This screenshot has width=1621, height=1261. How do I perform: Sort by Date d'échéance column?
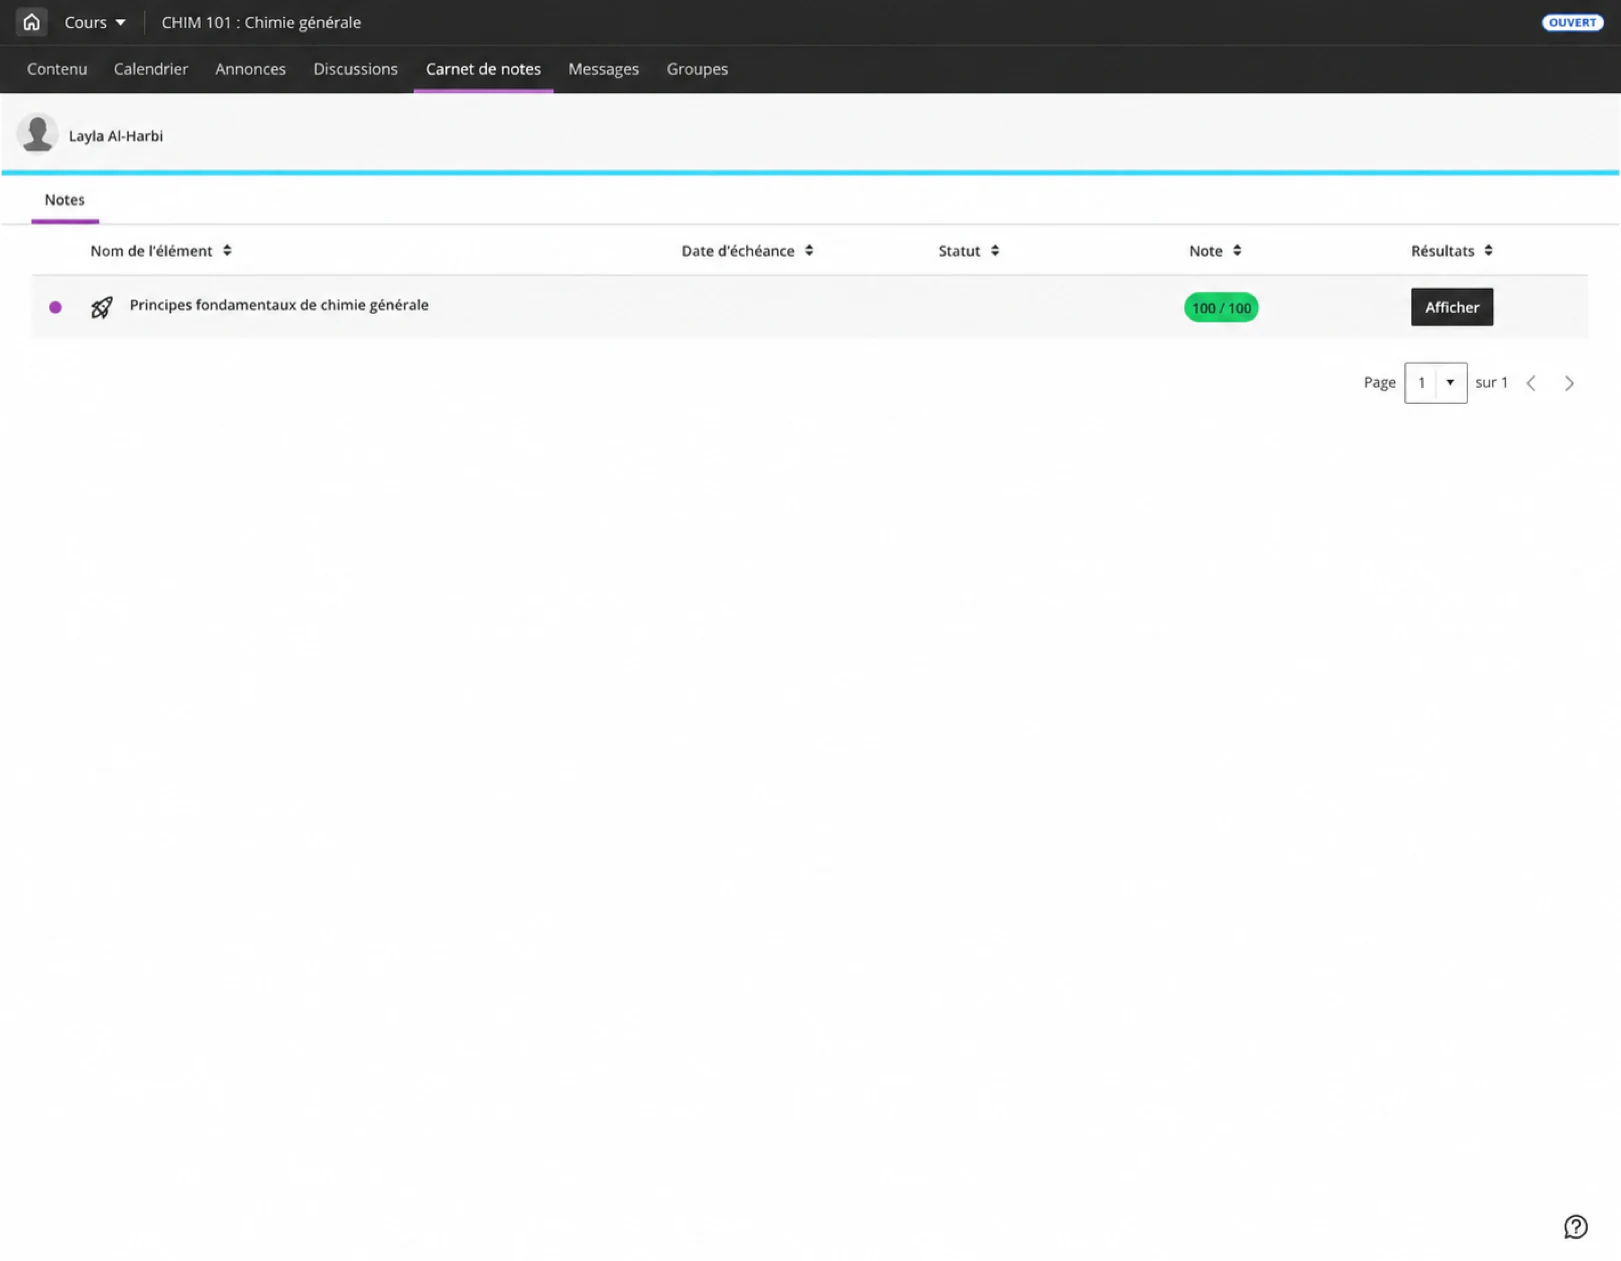pos(747,251)
